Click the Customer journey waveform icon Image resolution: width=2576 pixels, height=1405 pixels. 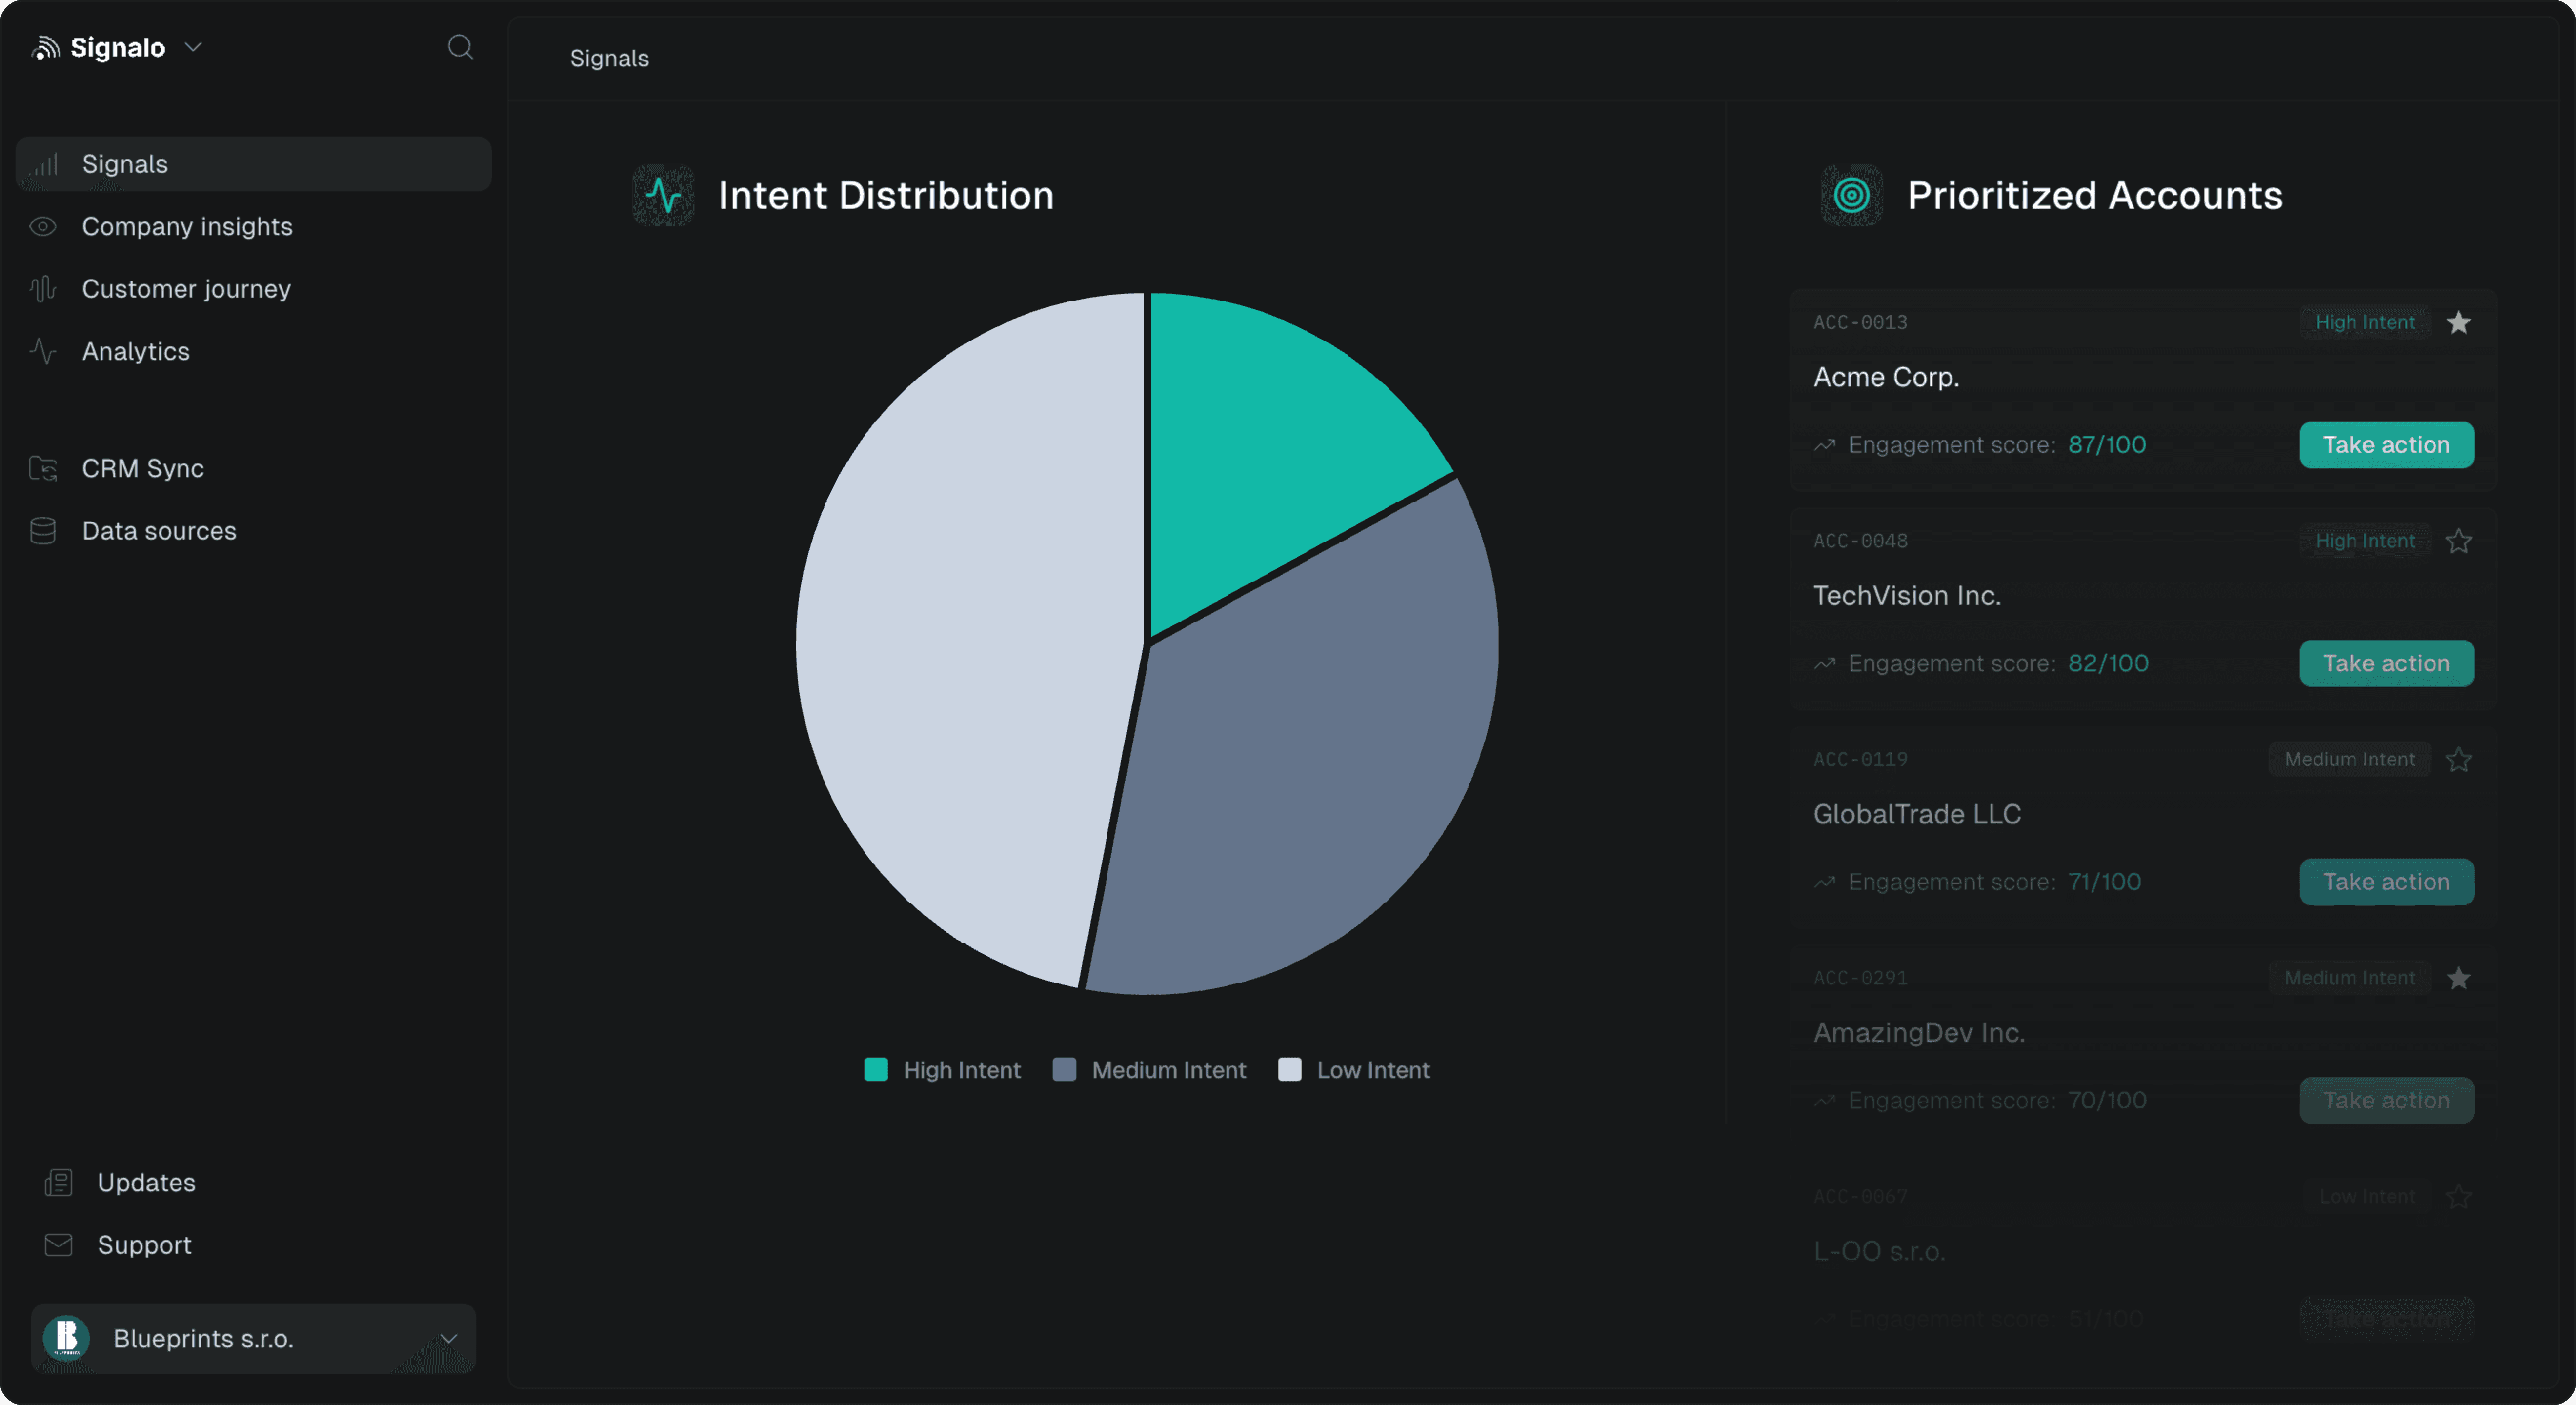tap(43, 289)
